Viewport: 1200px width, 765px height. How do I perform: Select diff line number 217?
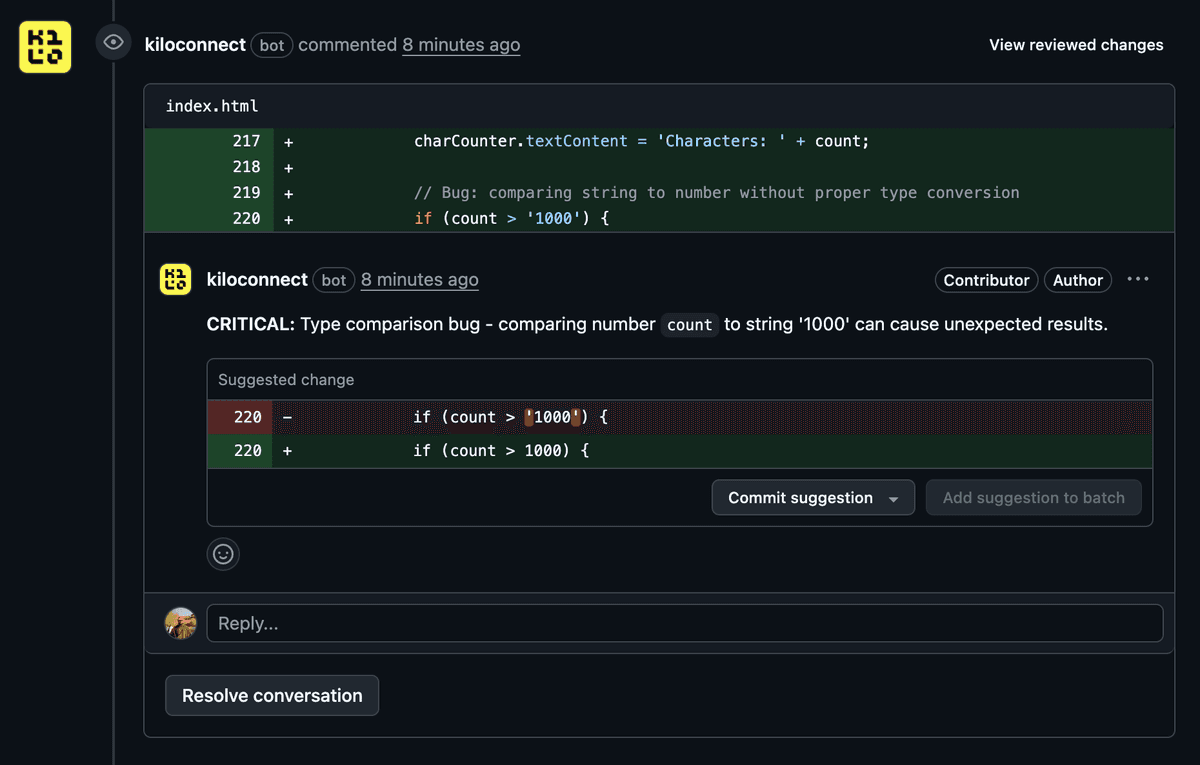pyautogui.click(x=246, y=141)
